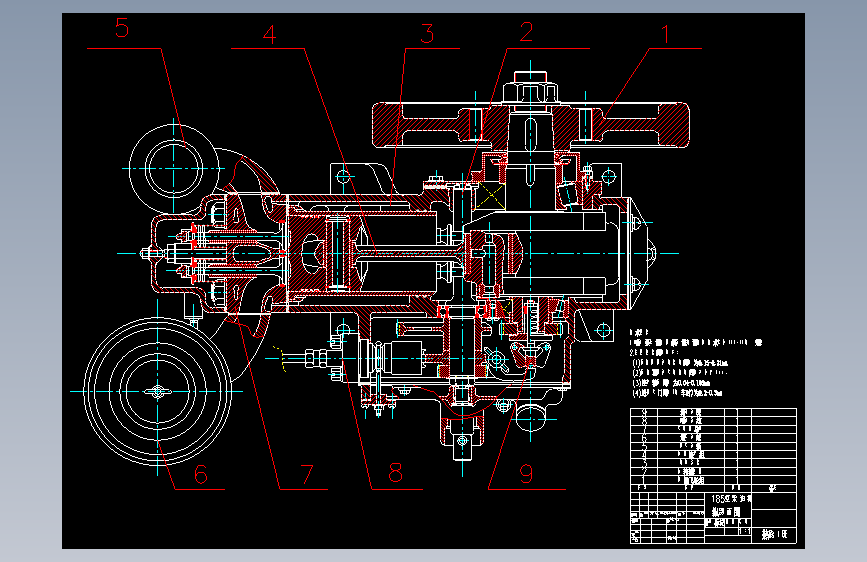Screen dimensions: 867x562
Task: Click callout number 9 label
Action: click(526, 474)
